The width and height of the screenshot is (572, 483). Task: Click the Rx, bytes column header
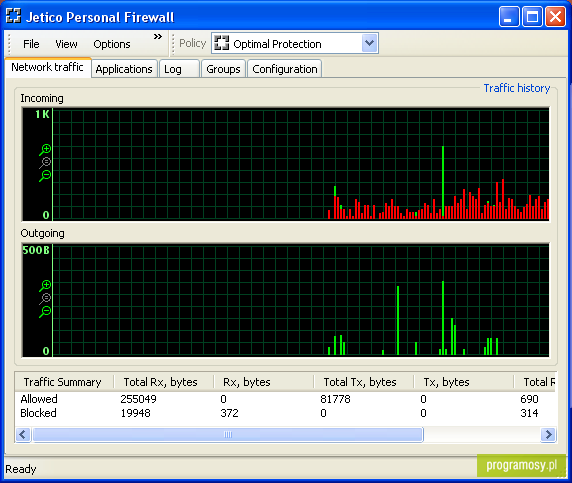(x=263, y=382)
